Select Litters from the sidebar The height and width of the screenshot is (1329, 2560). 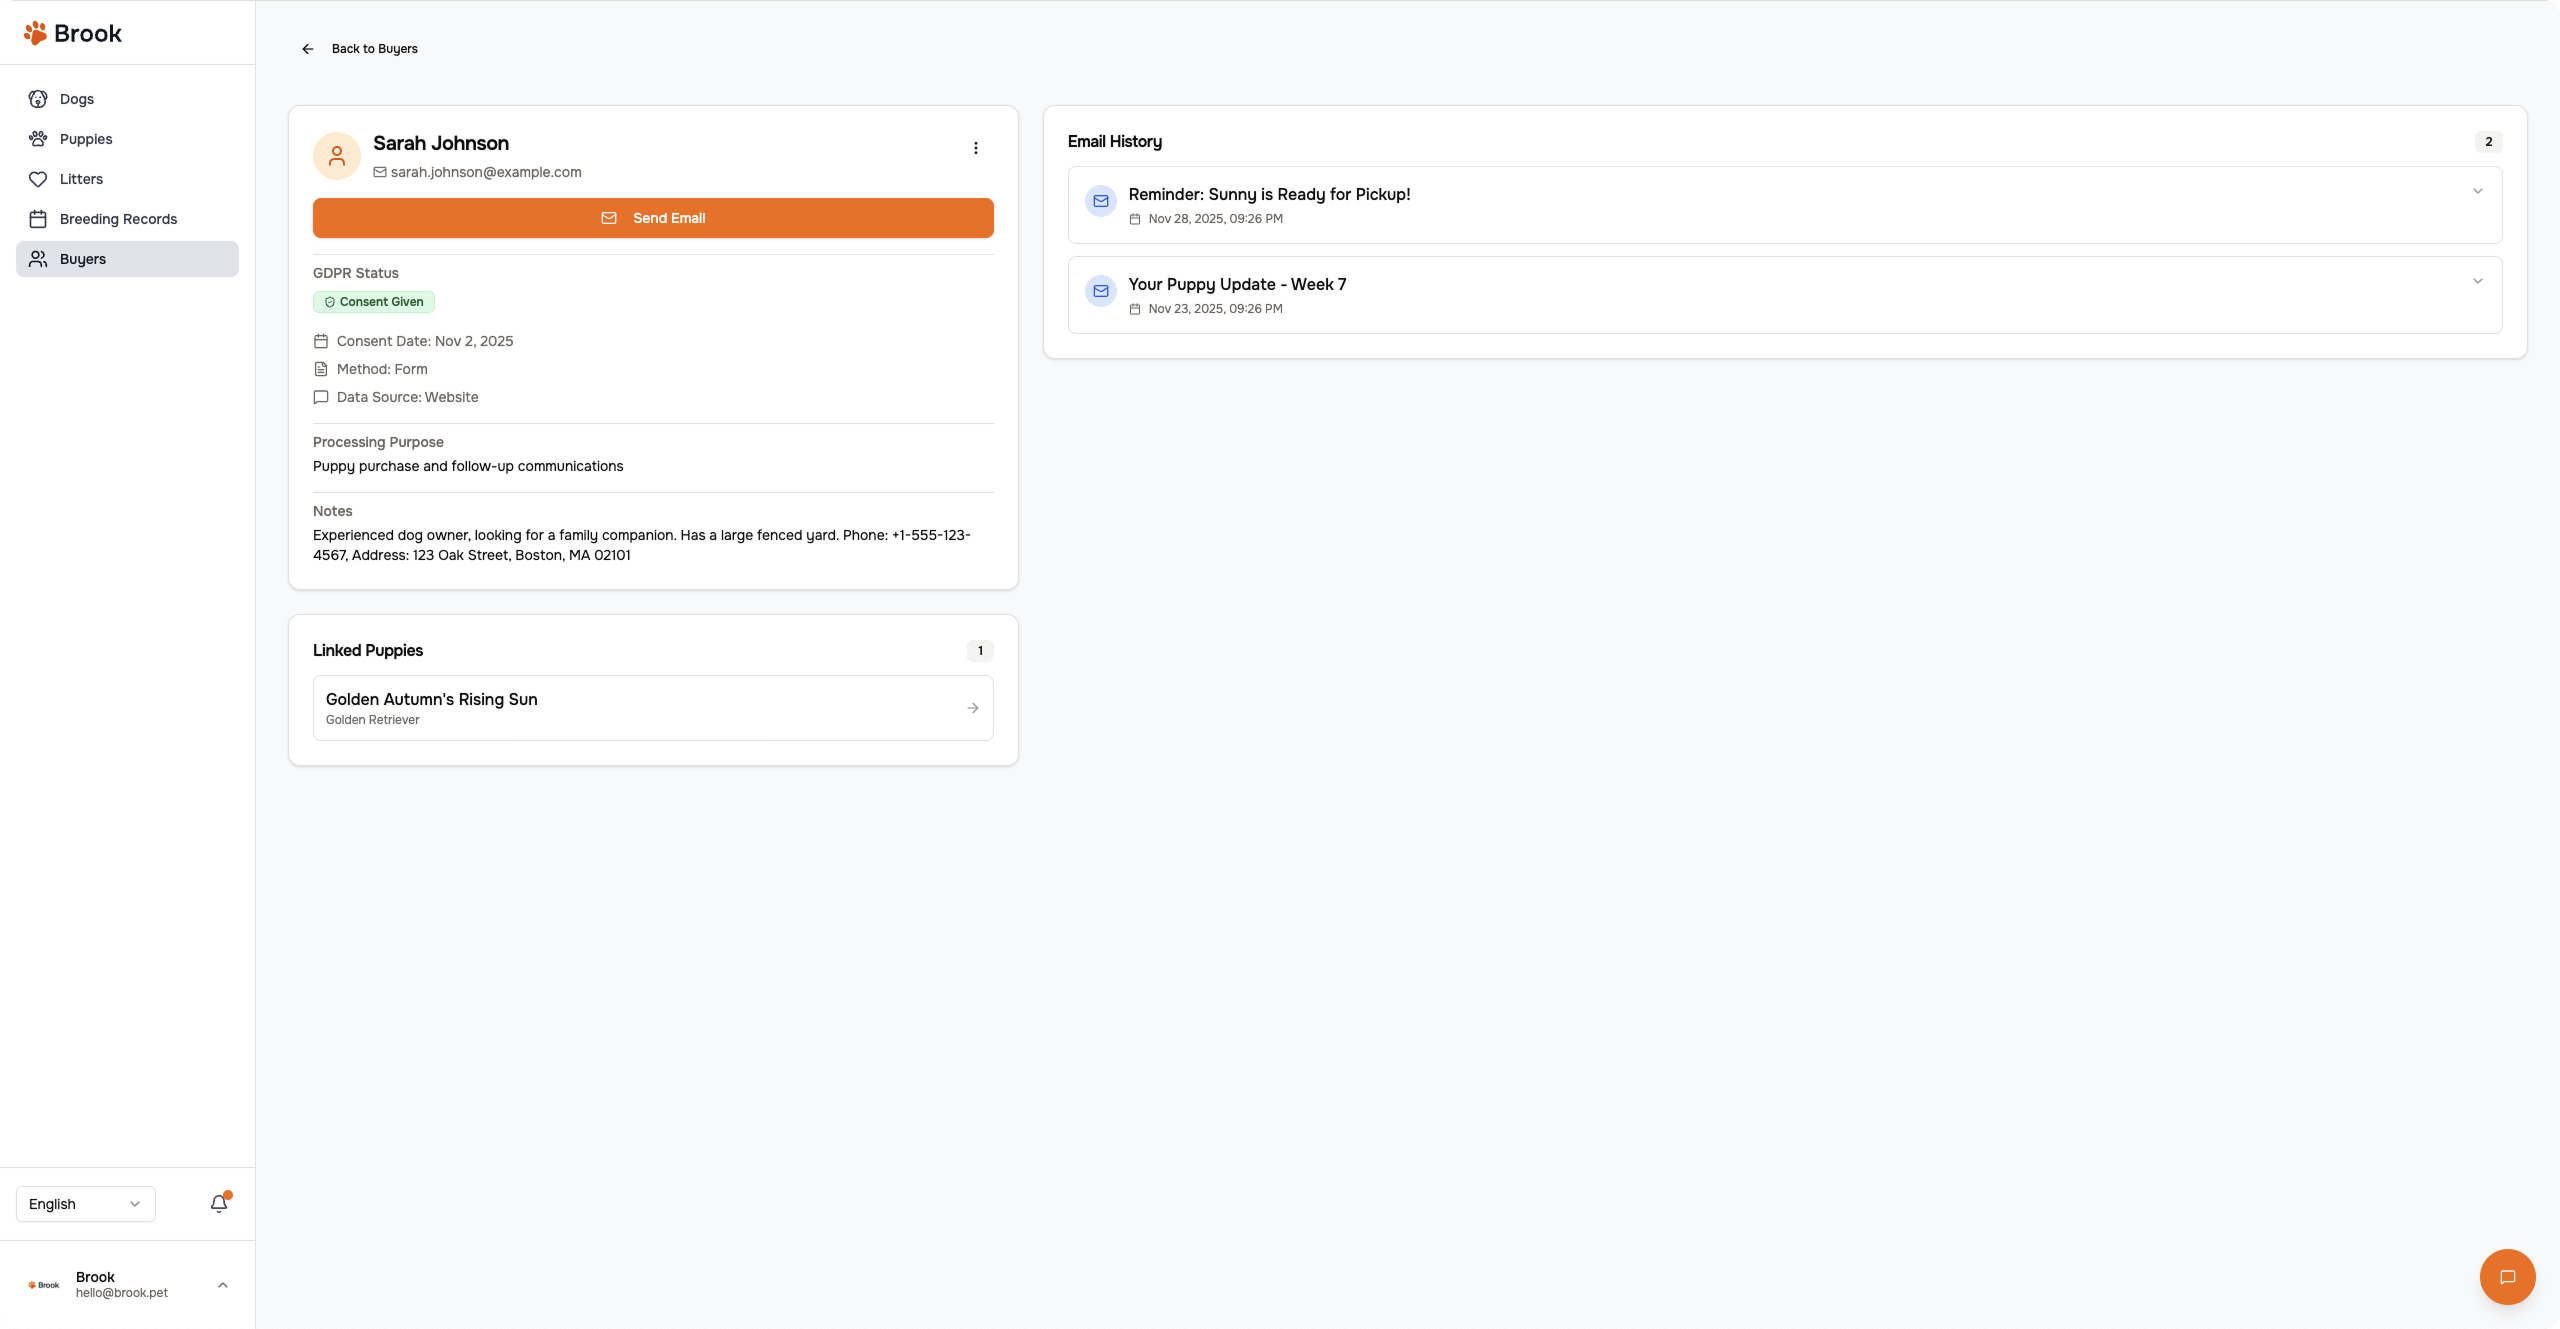(x=81, y=179)
